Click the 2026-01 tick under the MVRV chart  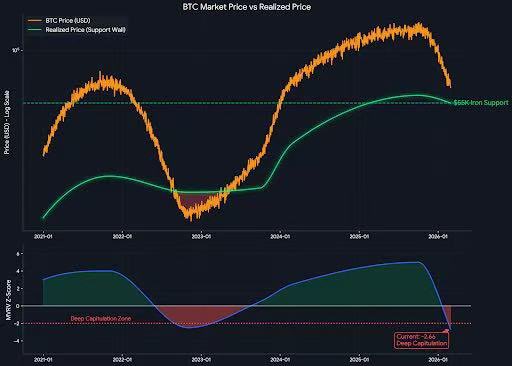pyautogui.click(x=438, y=360)
